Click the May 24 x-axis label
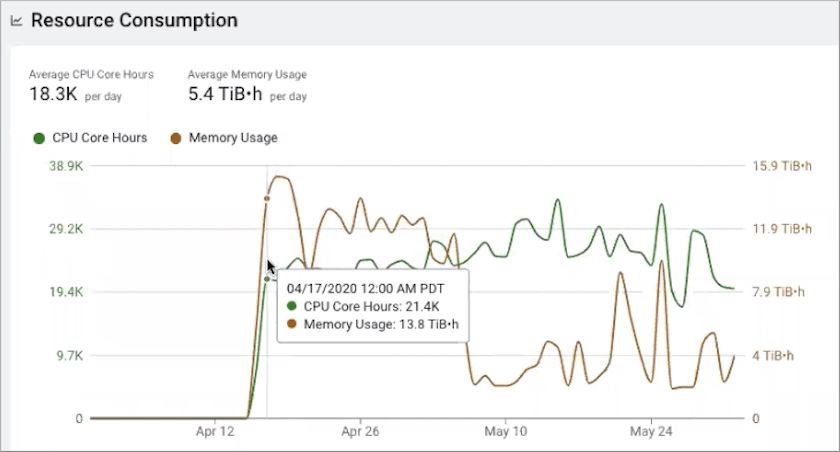The height and width of the screenshot is (452, 840). coord(651,433)
